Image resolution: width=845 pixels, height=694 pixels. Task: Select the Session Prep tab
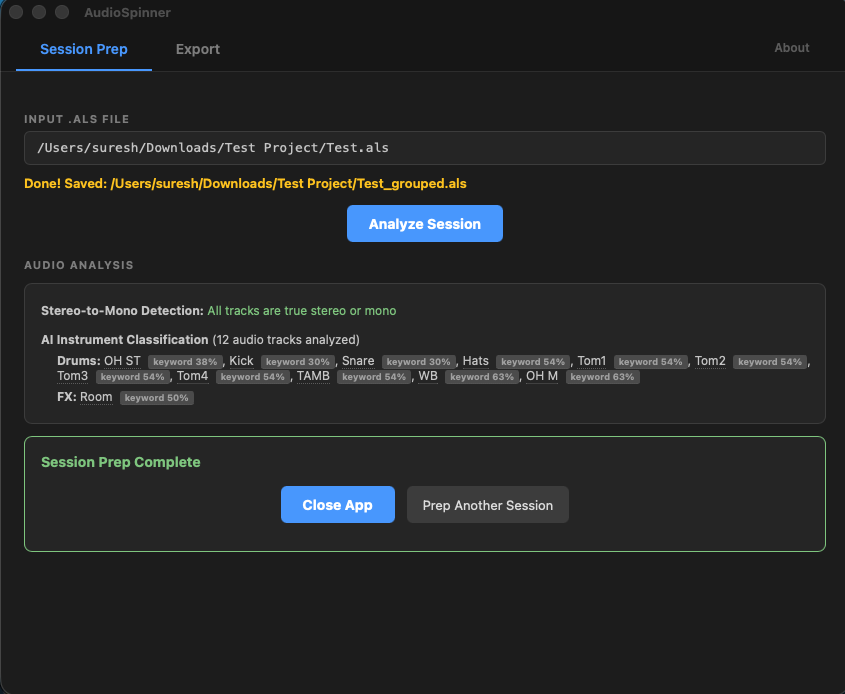83,48
